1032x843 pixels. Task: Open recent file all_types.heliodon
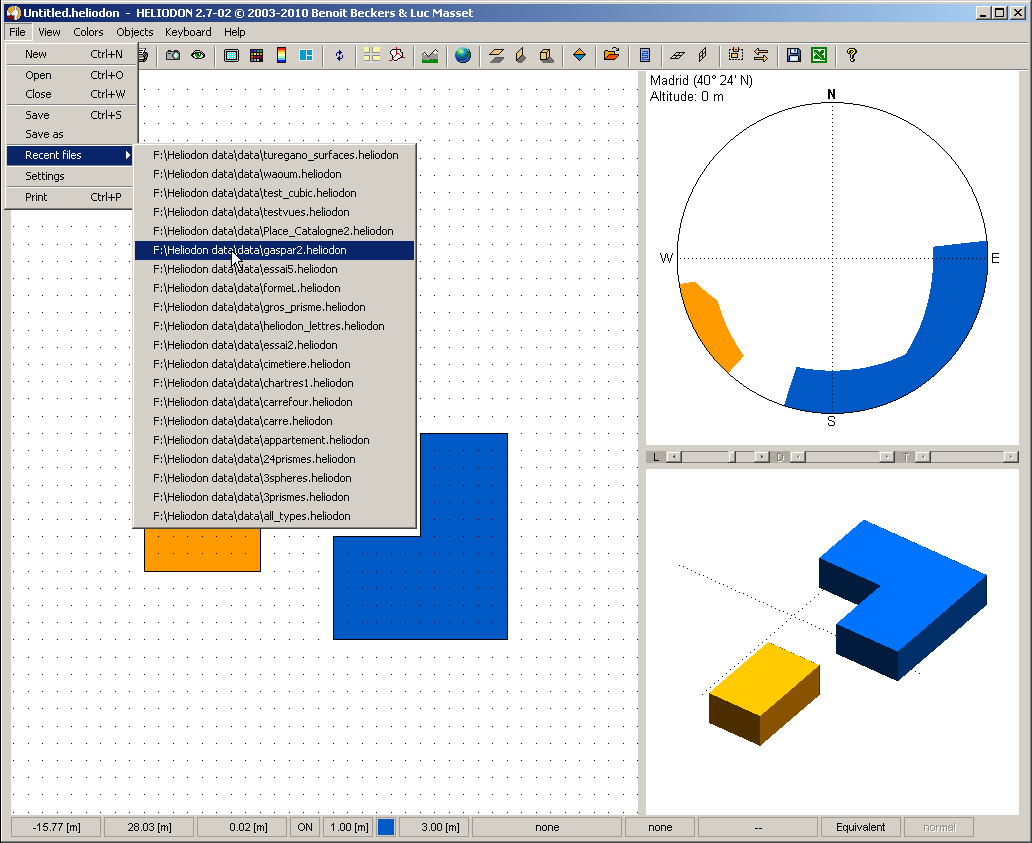[x=274, y=517]
